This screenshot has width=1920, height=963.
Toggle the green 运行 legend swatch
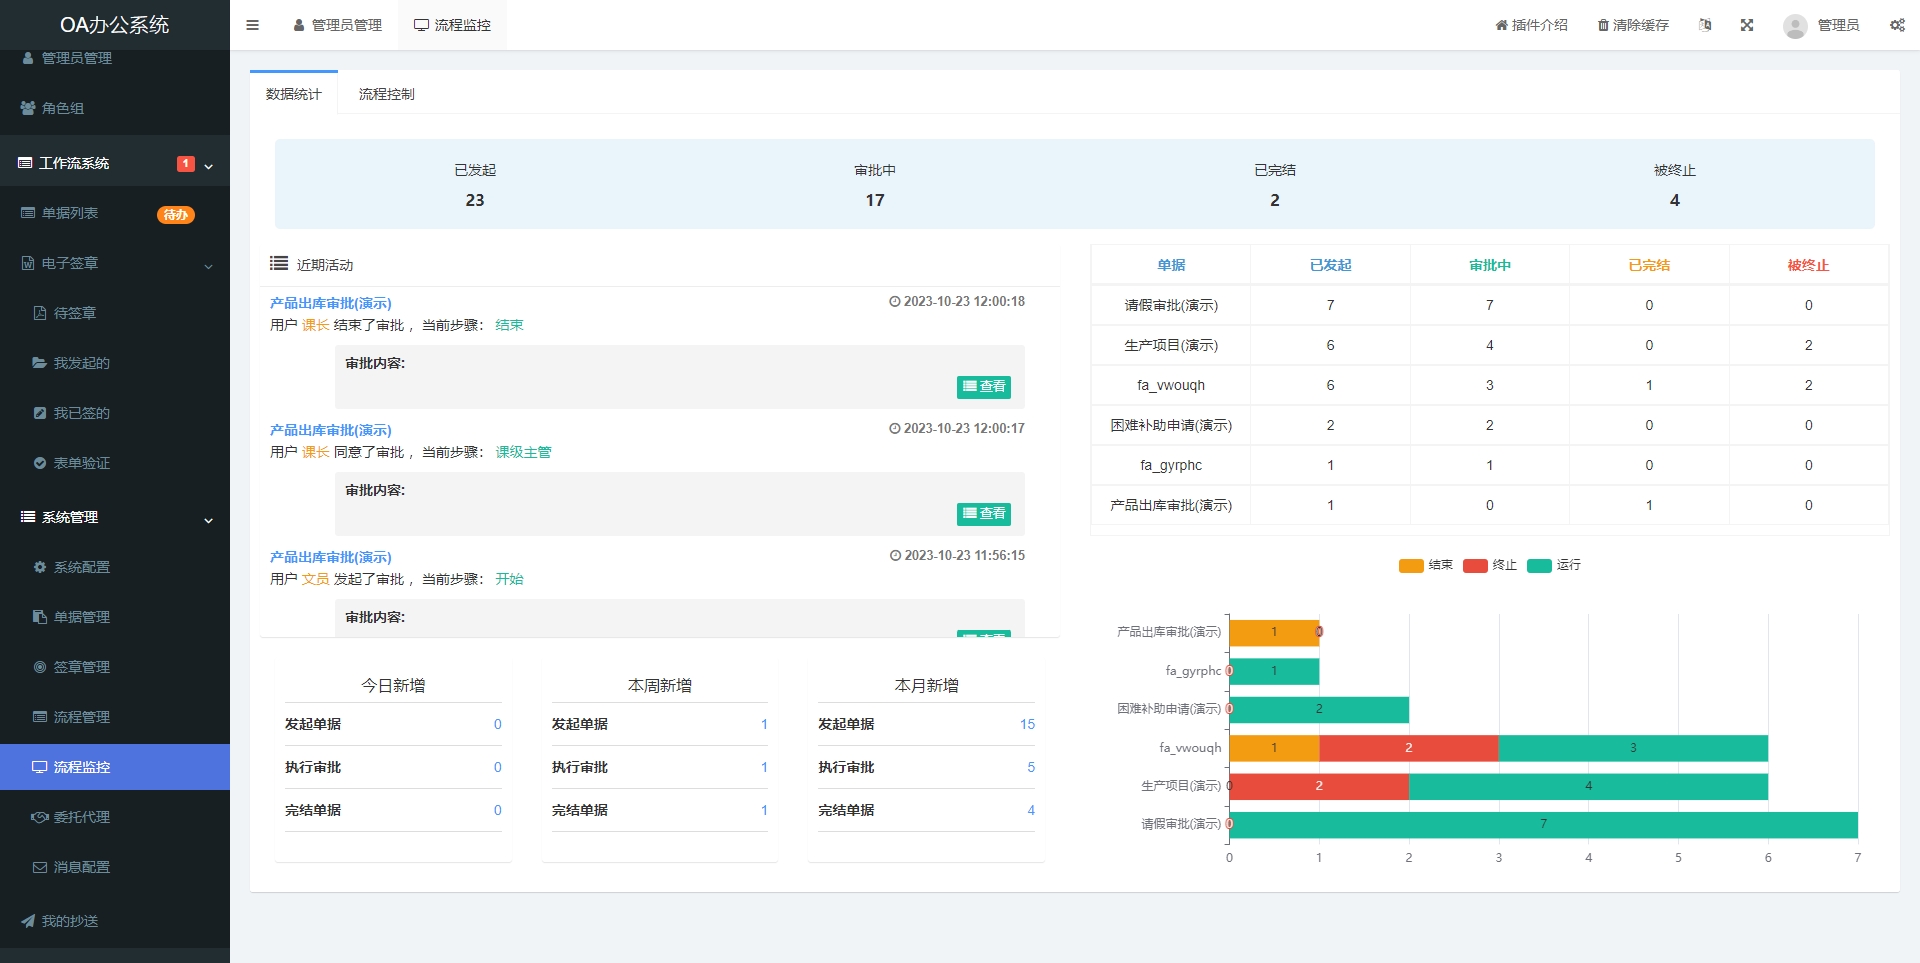pos(1539,566)
